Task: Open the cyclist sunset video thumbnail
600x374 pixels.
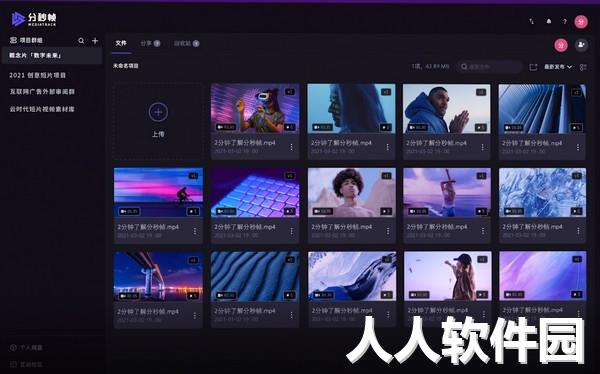Action: click(x=158, y=193)
